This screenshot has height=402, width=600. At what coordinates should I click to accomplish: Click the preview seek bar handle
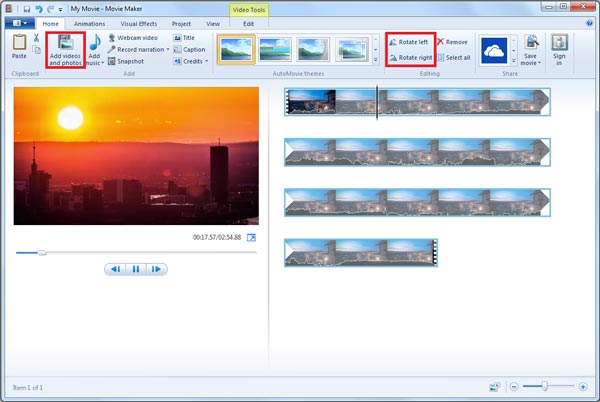click(x=42, y=252)
